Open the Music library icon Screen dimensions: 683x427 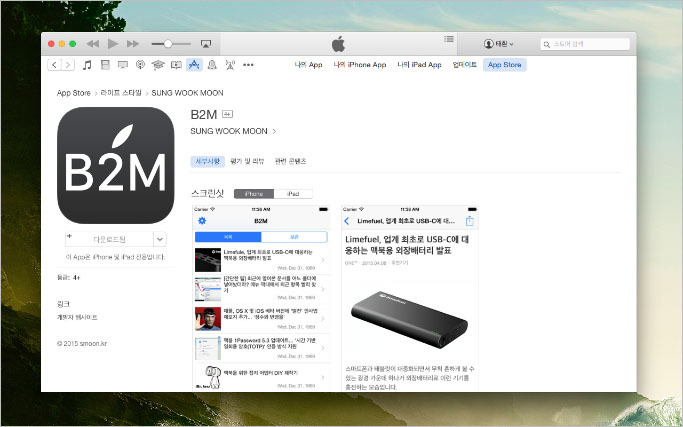point(87,65)
